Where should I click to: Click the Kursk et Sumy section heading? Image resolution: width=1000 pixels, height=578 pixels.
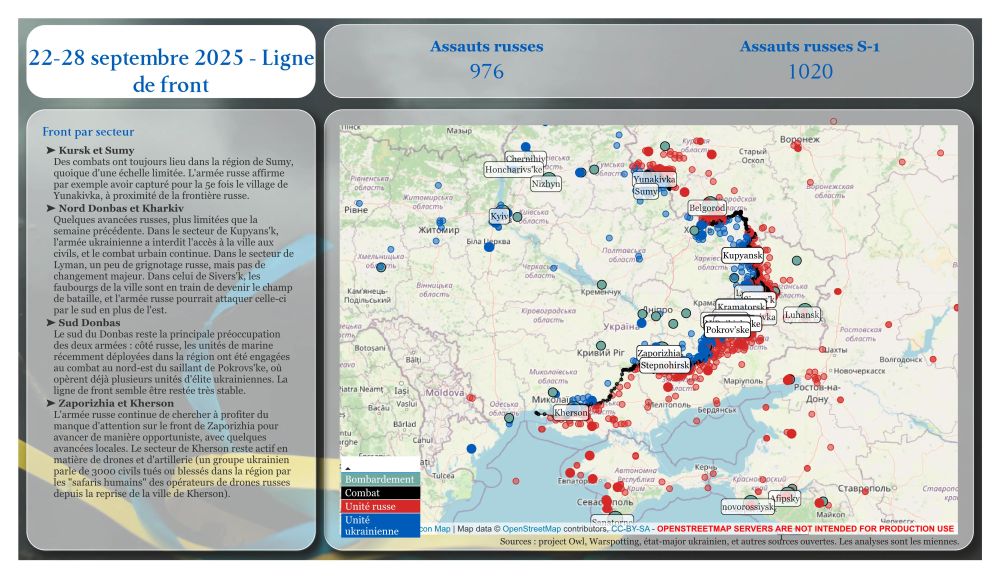point(96,151)
